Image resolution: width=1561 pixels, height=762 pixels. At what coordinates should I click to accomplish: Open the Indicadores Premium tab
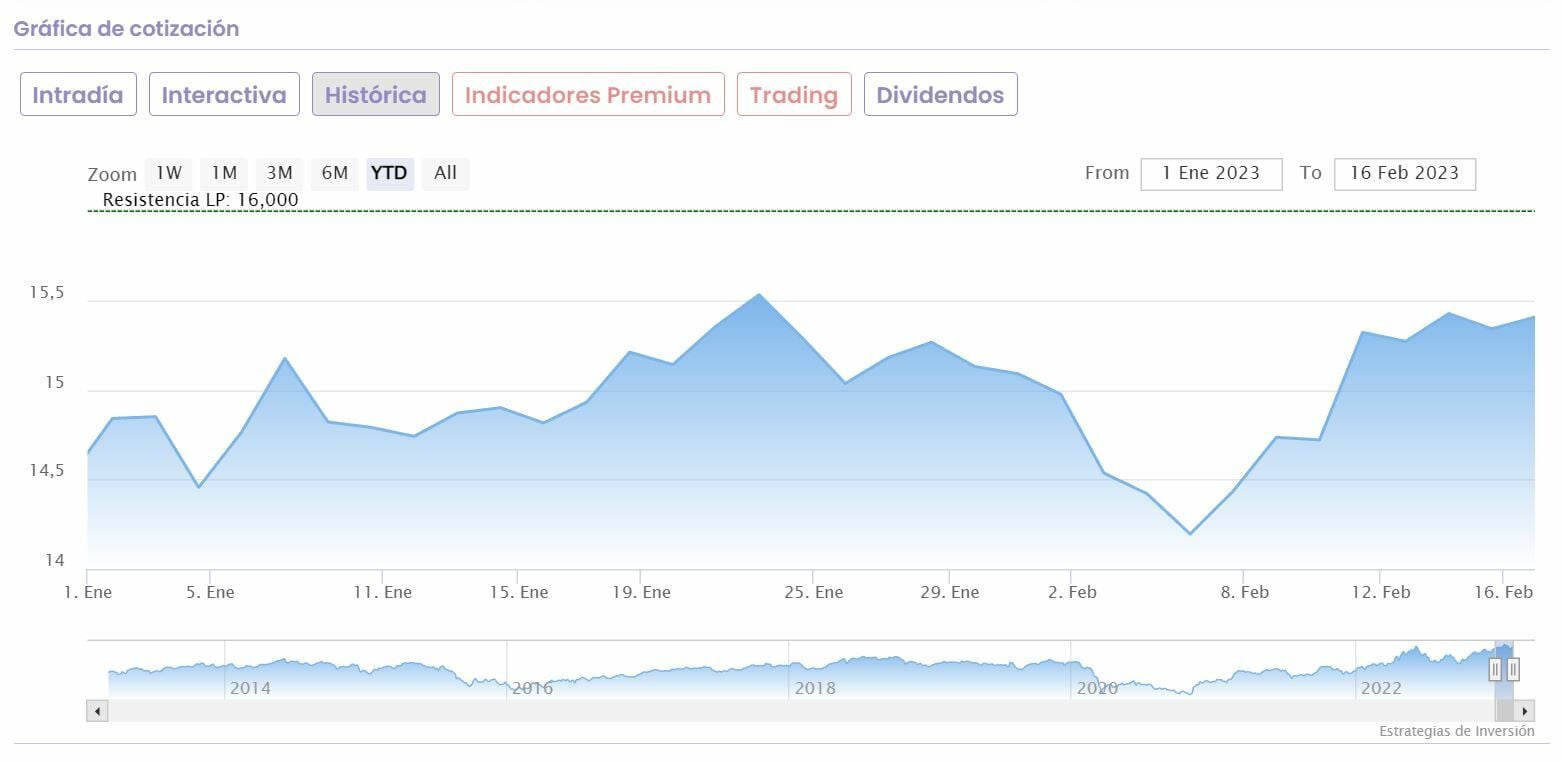588,95
